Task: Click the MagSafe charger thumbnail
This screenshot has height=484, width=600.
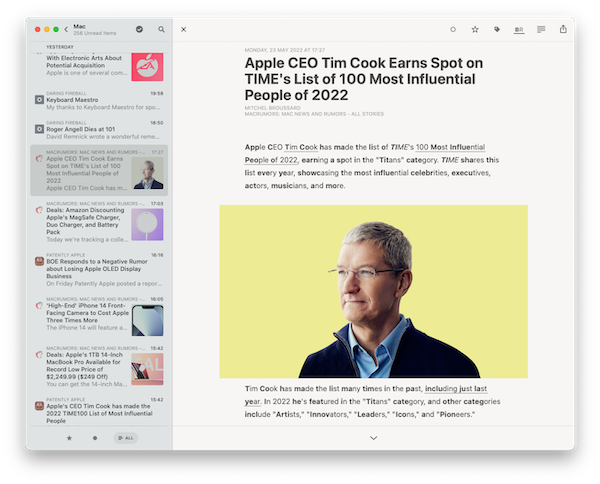Action: [147, 225]
